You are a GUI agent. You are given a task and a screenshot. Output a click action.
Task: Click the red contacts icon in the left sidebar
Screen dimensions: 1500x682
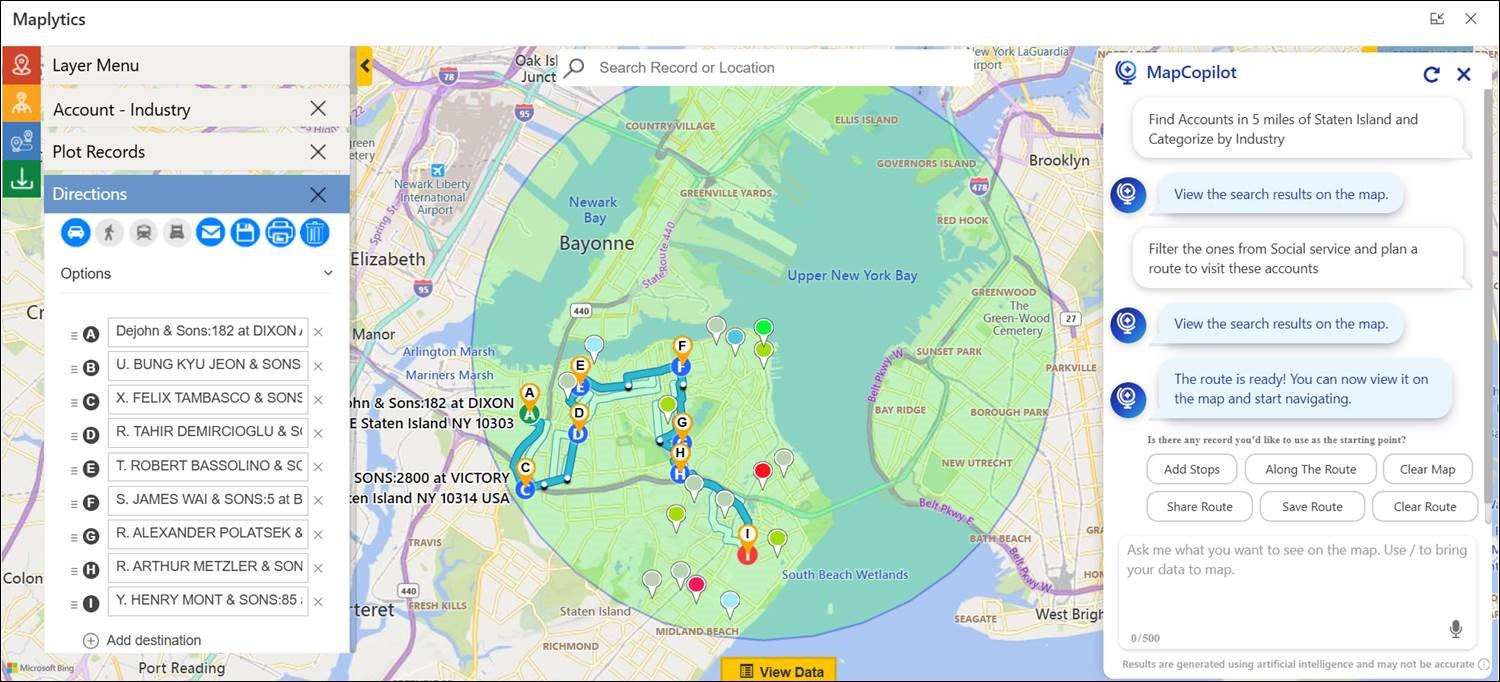click(21, 64)
